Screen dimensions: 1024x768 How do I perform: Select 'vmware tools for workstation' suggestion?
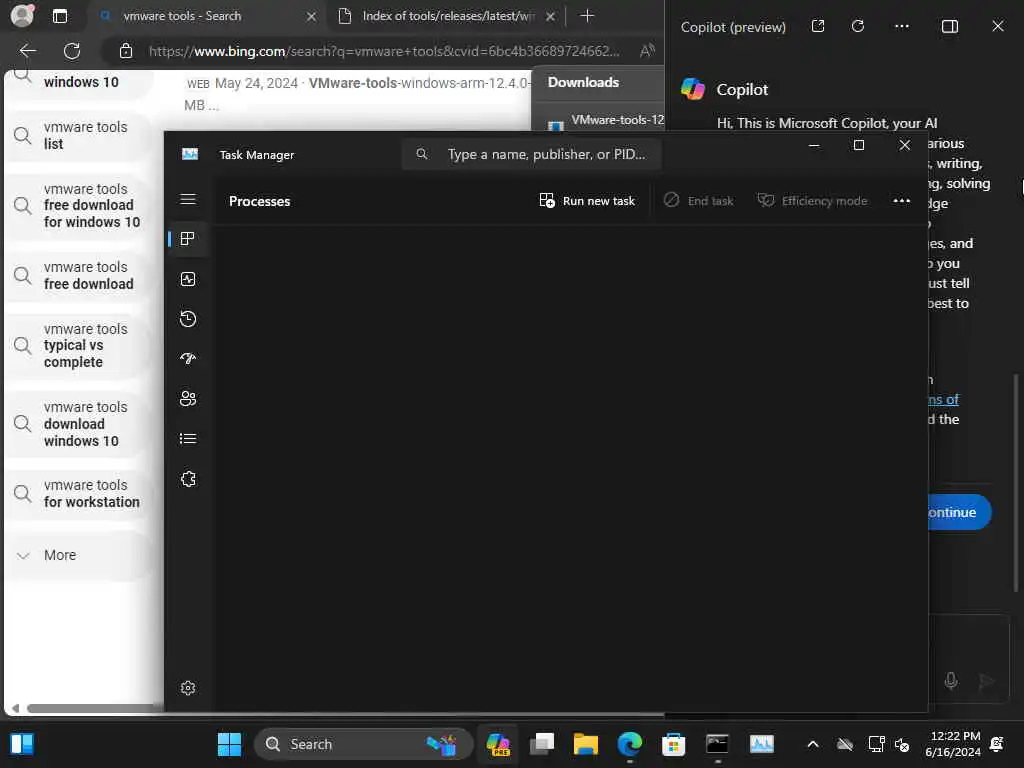pos(78,494)
